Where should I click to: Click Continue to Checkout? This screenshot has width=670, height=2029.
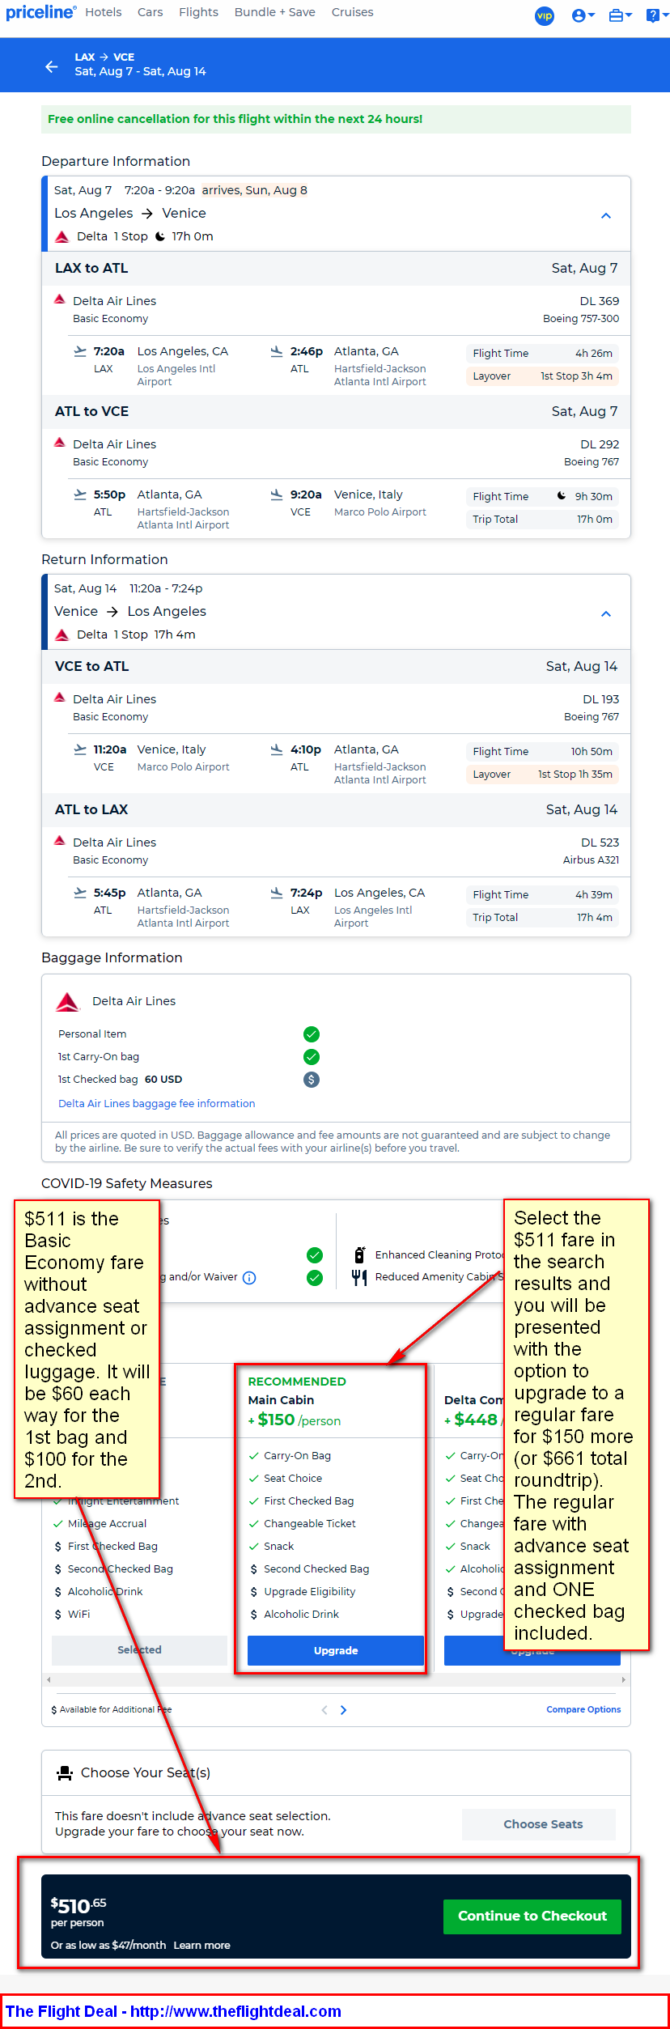[x=532, y=1916]
